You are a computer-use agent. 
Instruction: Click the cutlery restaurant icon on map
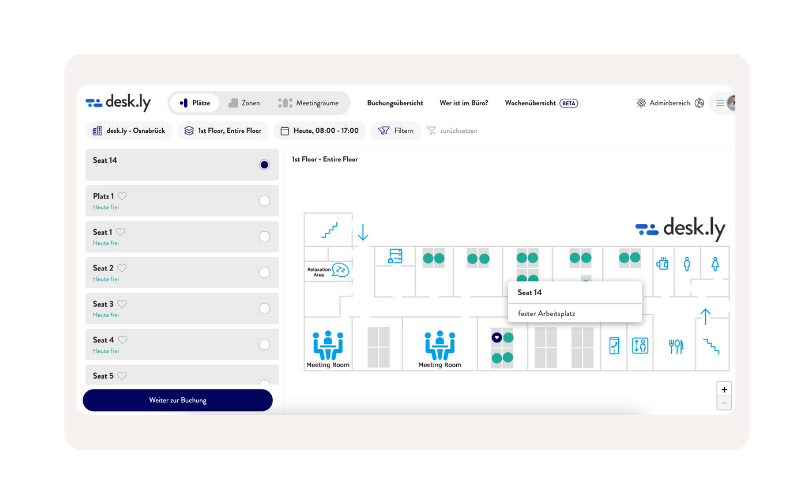[676, 347]
